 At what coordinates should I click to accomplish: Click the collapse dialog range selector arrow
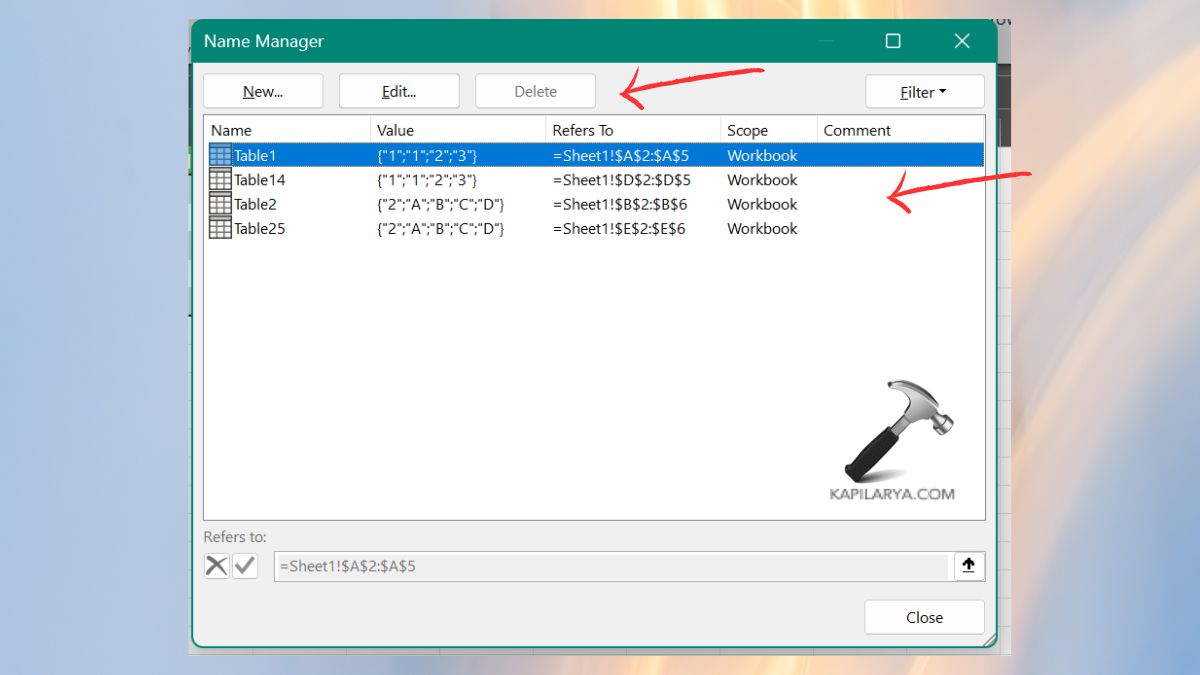[968, 566]
